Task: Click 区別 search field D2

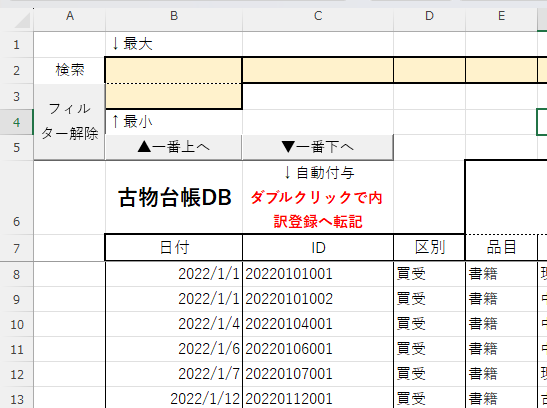Action: click(x=429, y=70)
